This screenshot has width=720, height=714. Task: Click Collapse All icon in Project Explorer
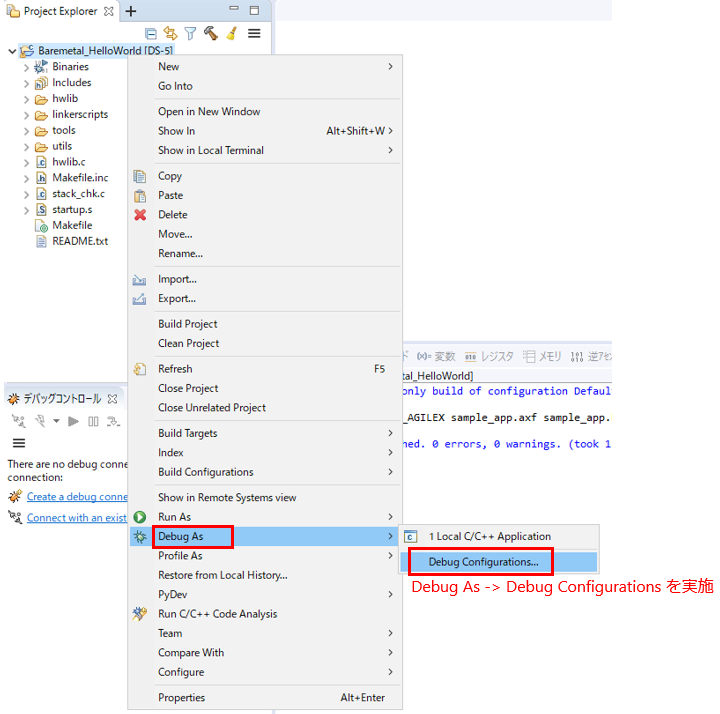click(x=151, y=33)
